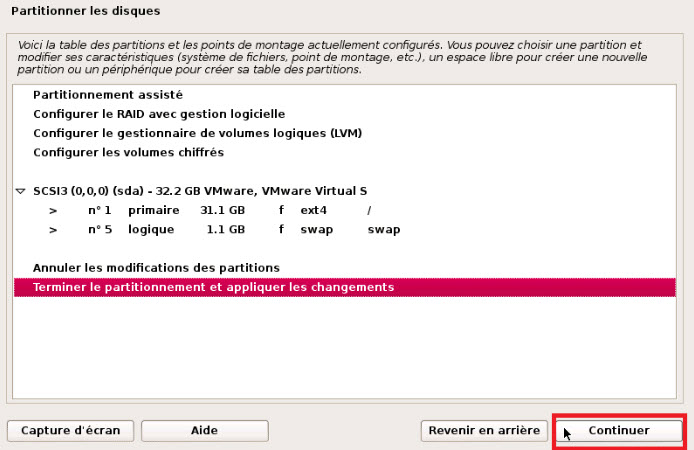Click the arrow marker of partition n° 5

click(x=53, y=230)
